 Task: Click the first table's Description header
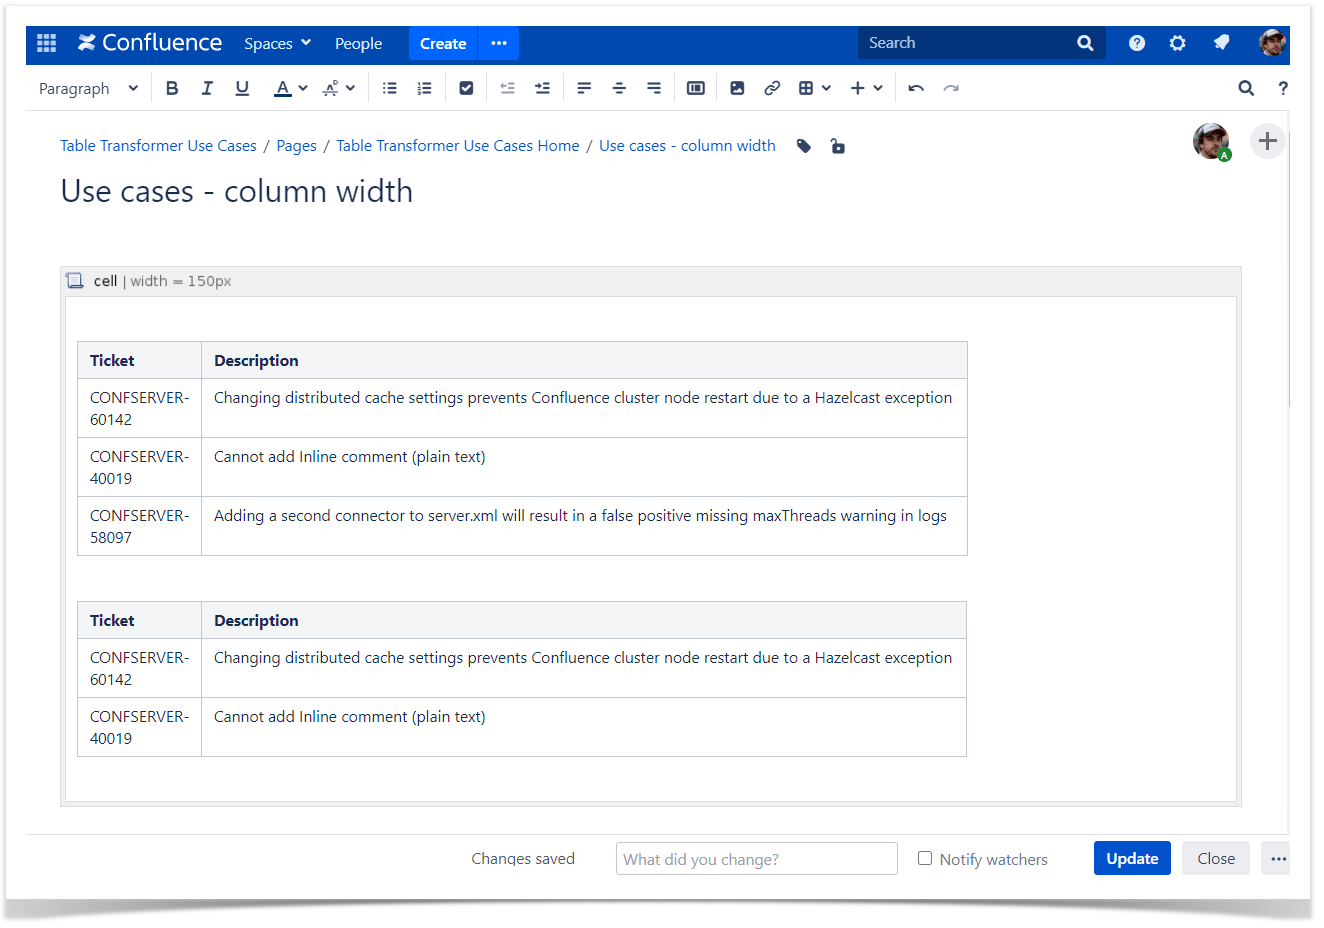[x=584, y=360]
